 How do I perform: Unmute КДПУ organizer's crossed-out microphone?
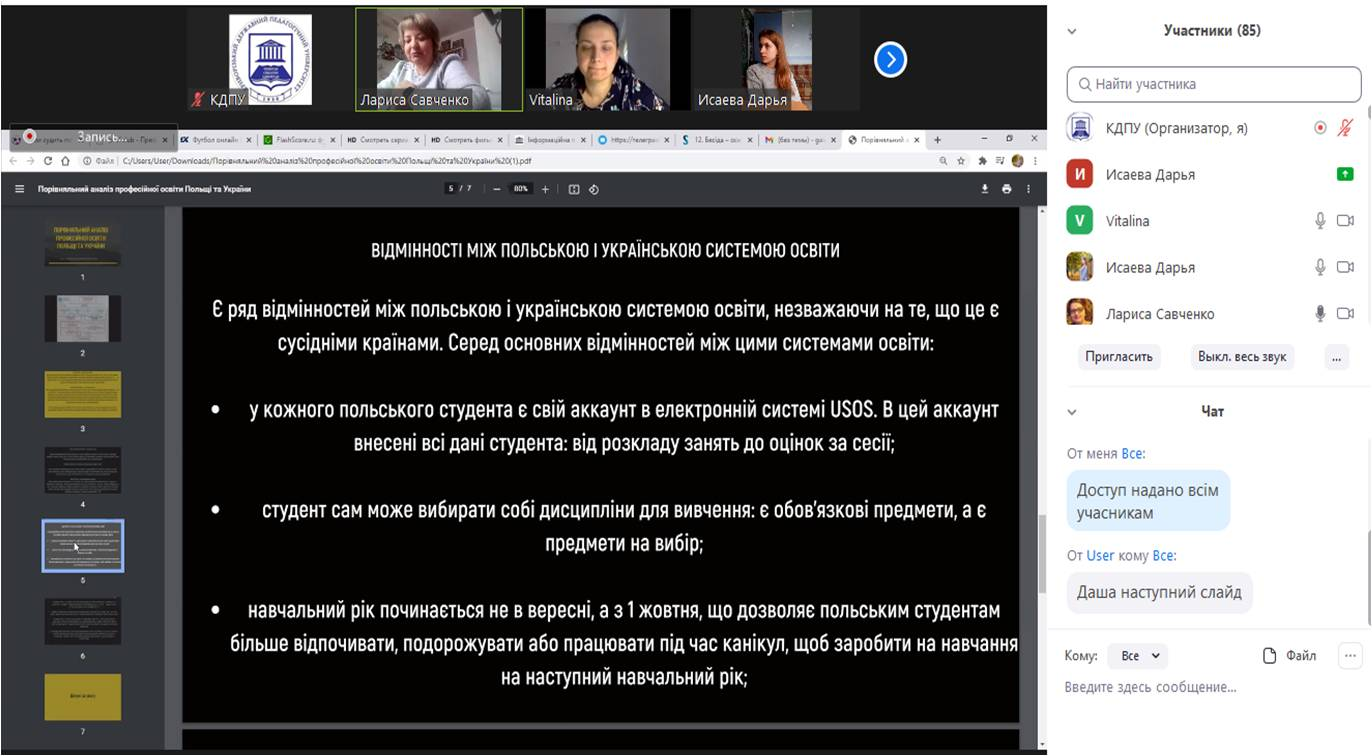[1345, 128]
